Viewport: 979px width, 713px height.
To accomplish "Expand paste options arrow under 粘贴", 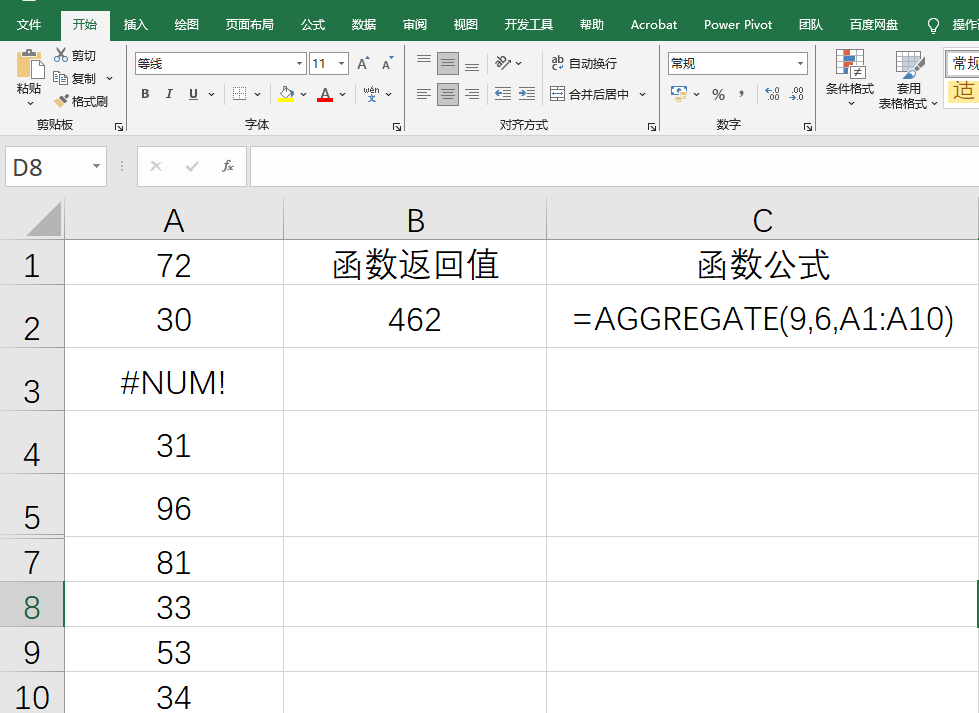I will coord(29,104).
